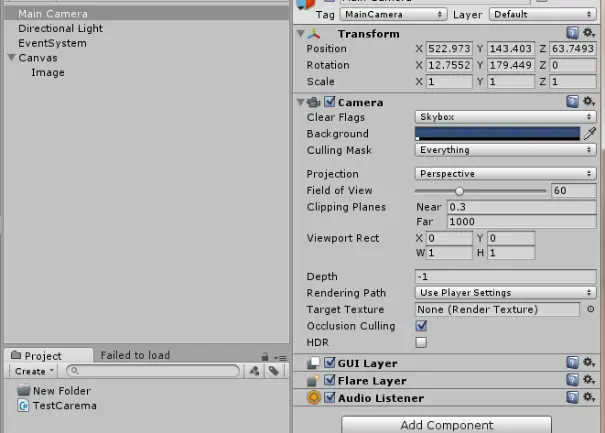
Task: Uncheck Occlusion Culling
Action: pos(421,326)
